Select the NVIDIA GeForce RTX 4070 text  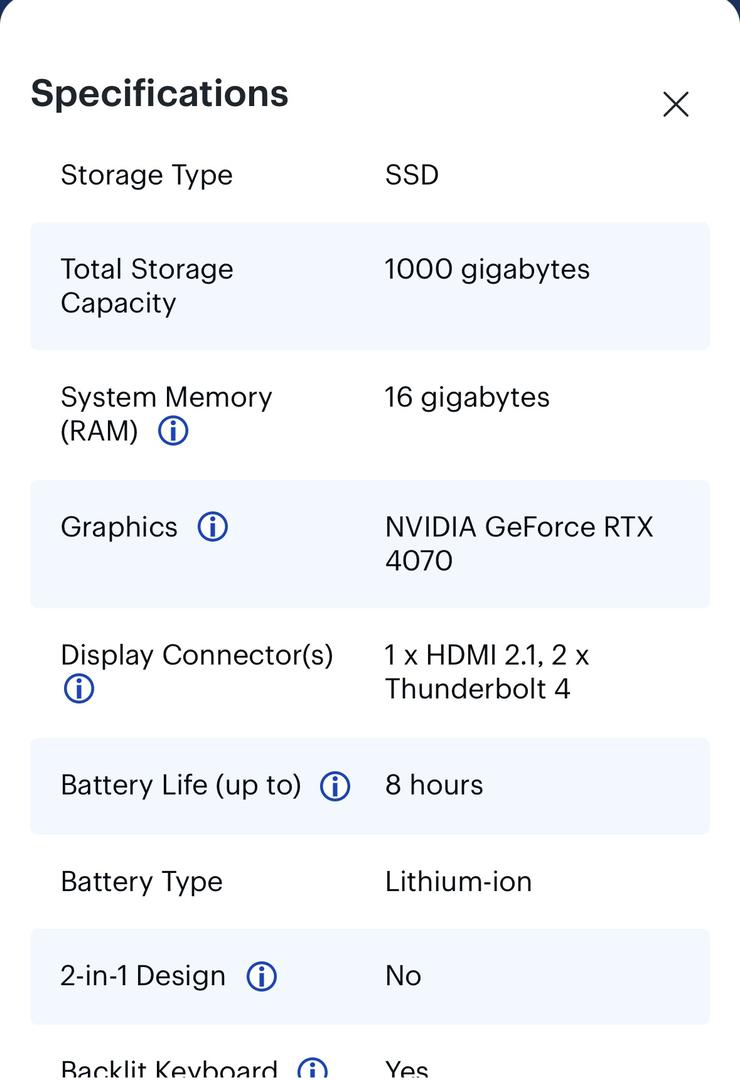[518, 543]
